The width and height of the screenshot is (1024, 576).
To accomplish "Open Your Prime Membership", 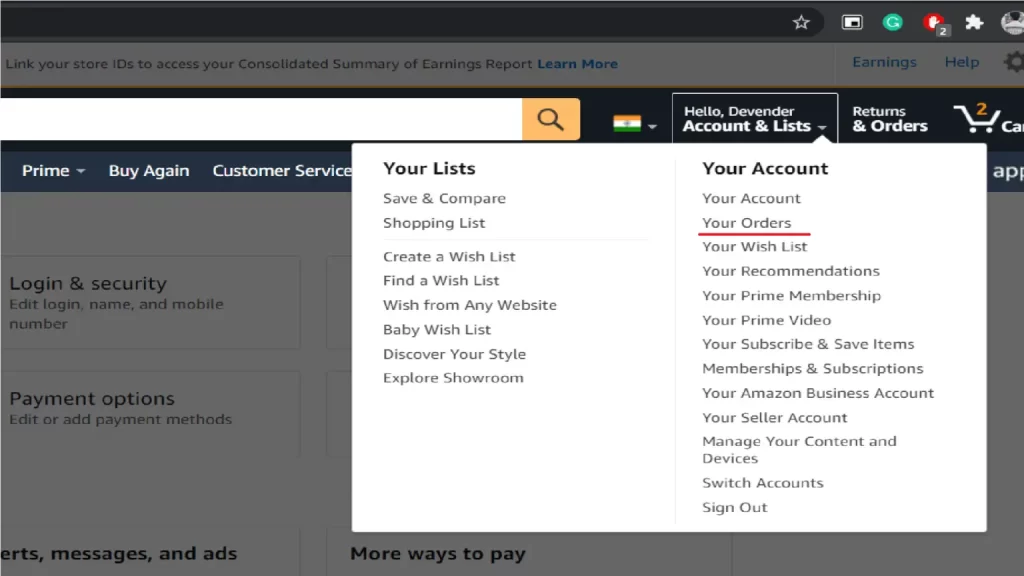I will click(792, 295).
